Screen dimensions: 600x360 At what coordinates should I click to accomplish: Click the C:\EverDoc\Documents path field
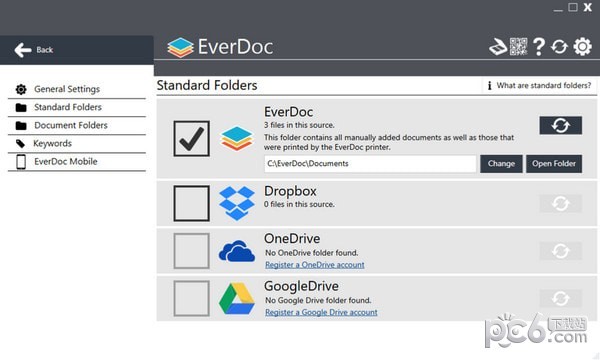click(x=370, y=164)
